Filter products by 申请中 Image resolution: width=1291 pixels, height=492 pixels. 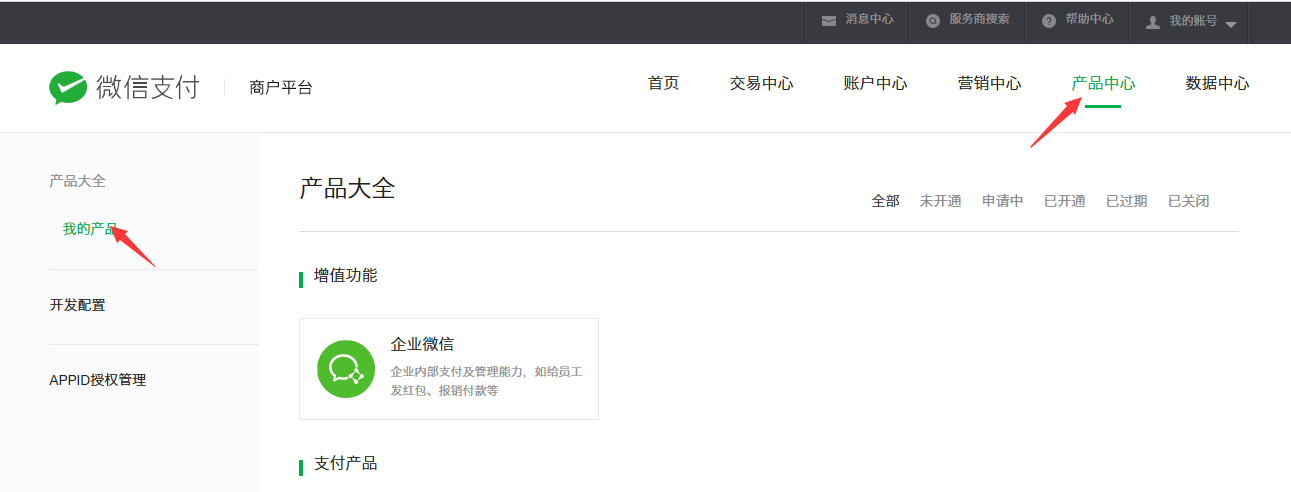pyautogui.click(x=1003, y=201)
